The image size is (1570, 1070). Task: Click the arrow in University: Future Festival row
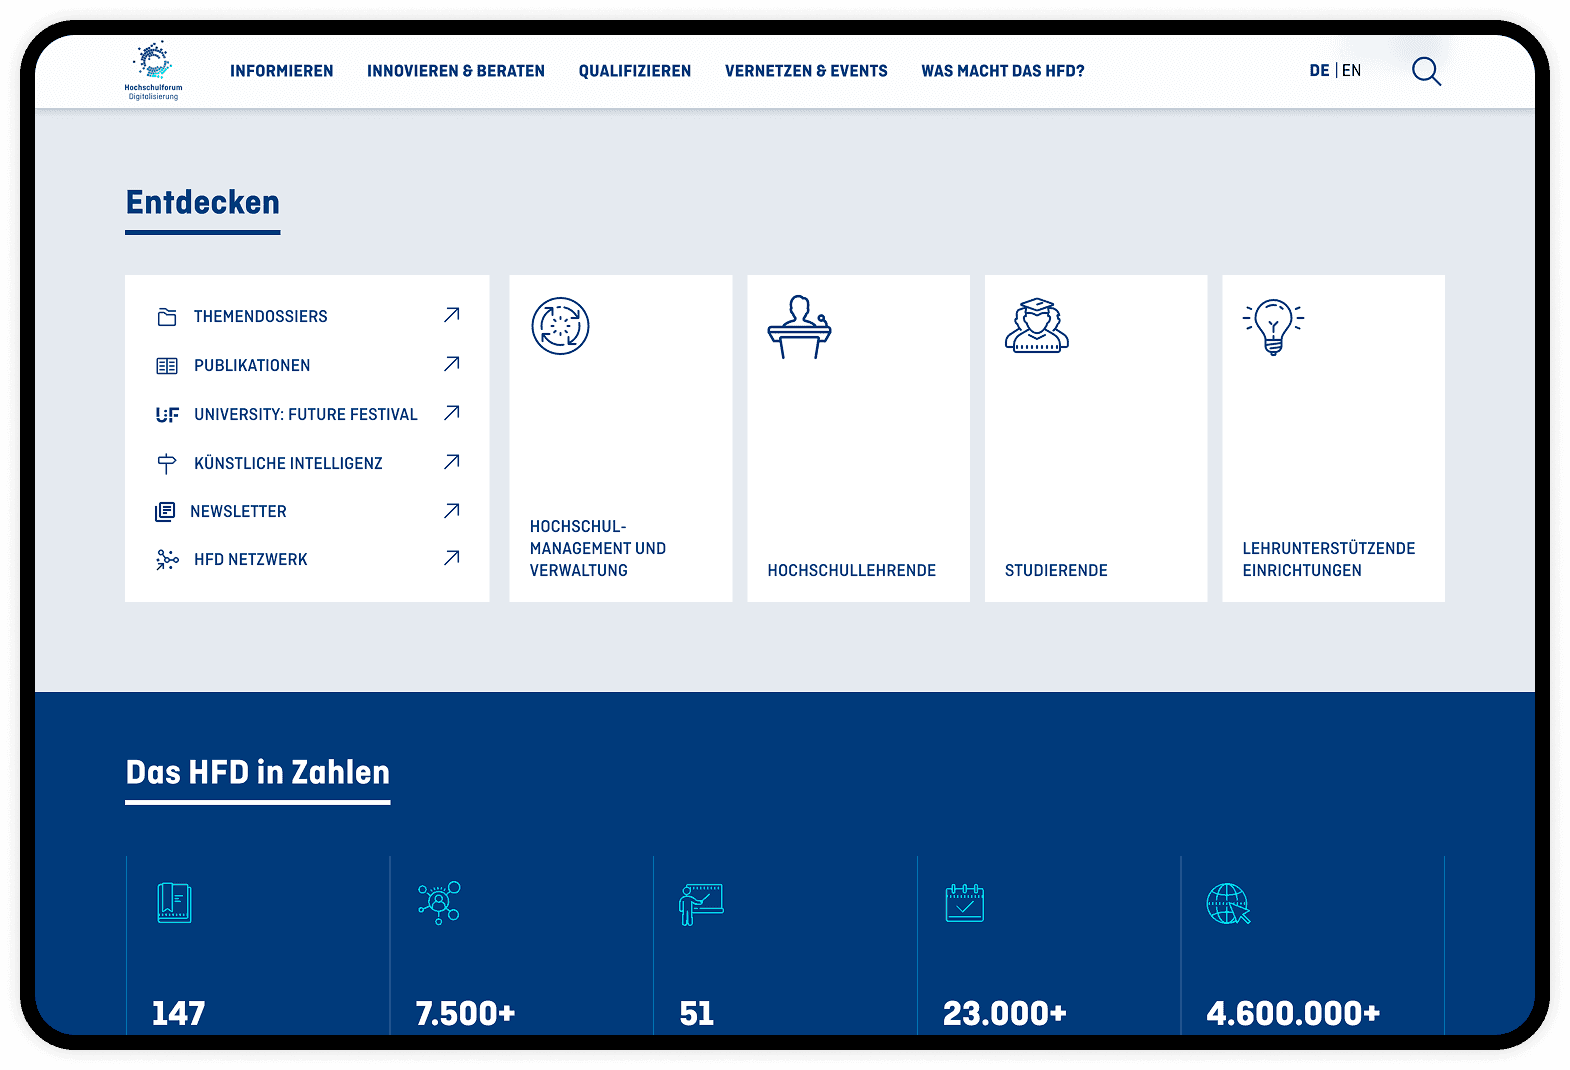coord(452,413)
